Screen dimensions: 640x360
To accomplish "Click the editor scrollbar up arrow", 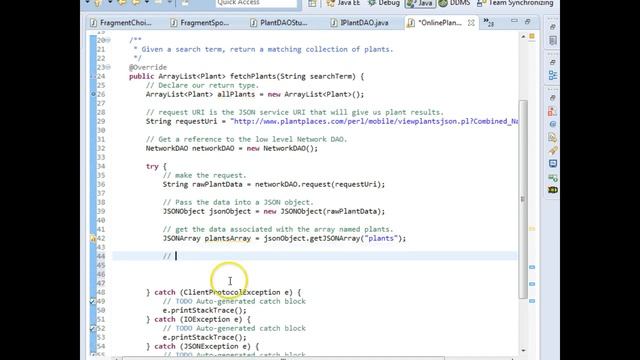I will tap(523, 37).
